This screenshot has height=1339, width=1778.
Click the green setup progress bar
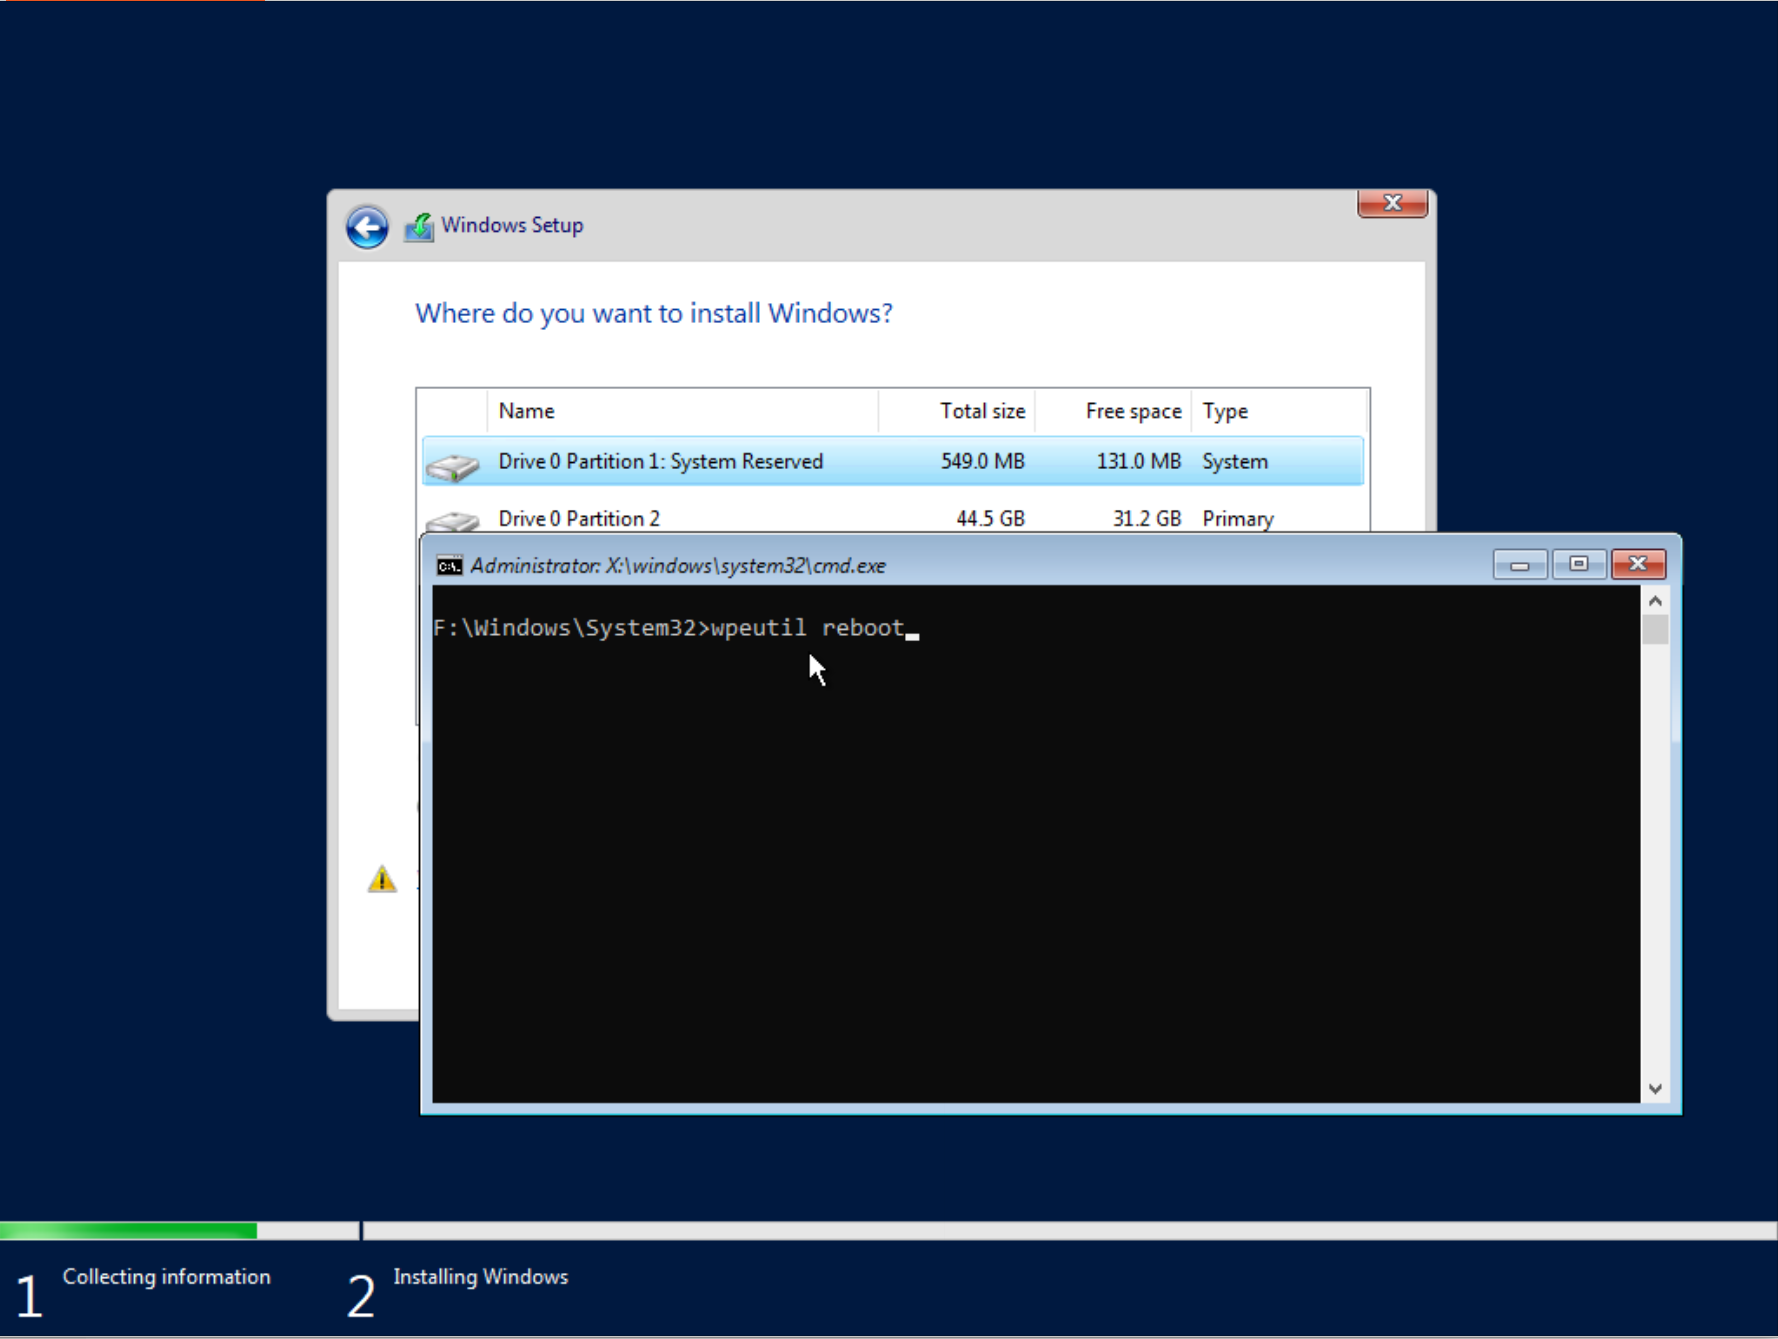[x=128, y=1230]
